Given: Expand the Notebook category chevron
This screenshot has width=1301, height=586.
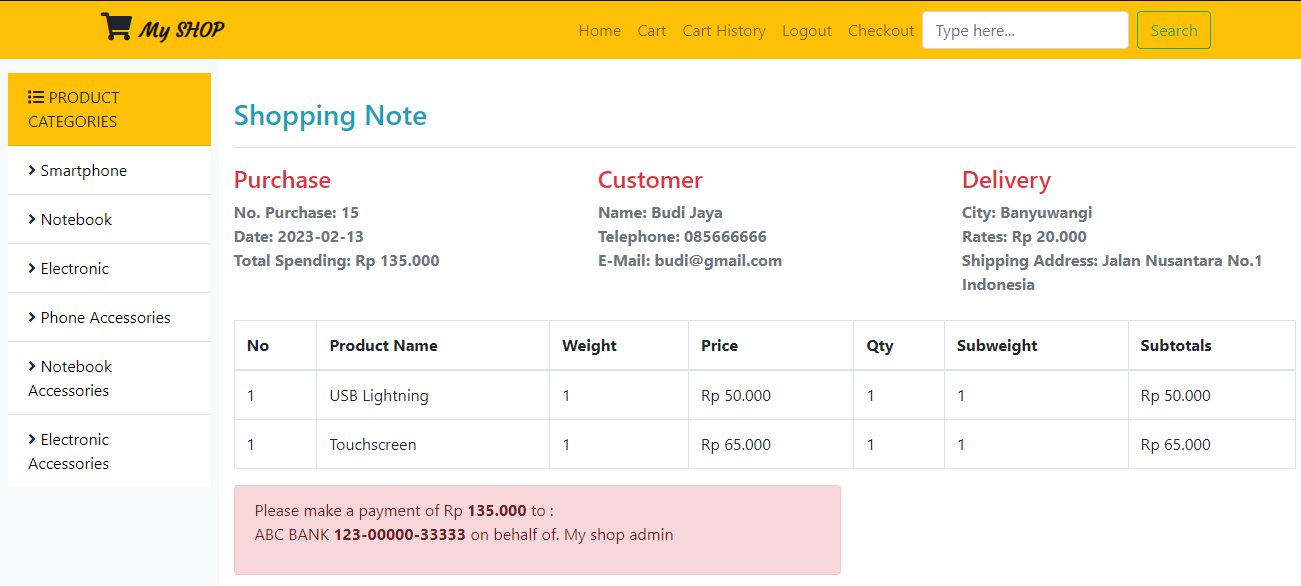Looking at the screenshot, I should click(x=32, y=219).
